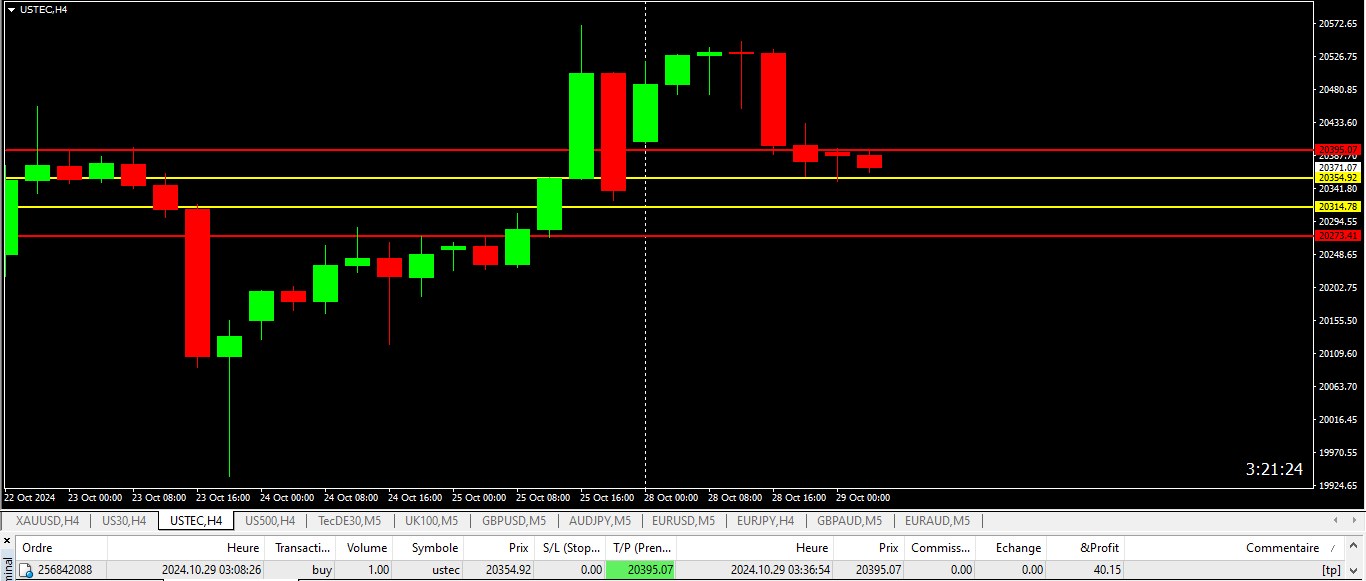
Task: Sort by the Transaction column header
Action: point(301,548)
